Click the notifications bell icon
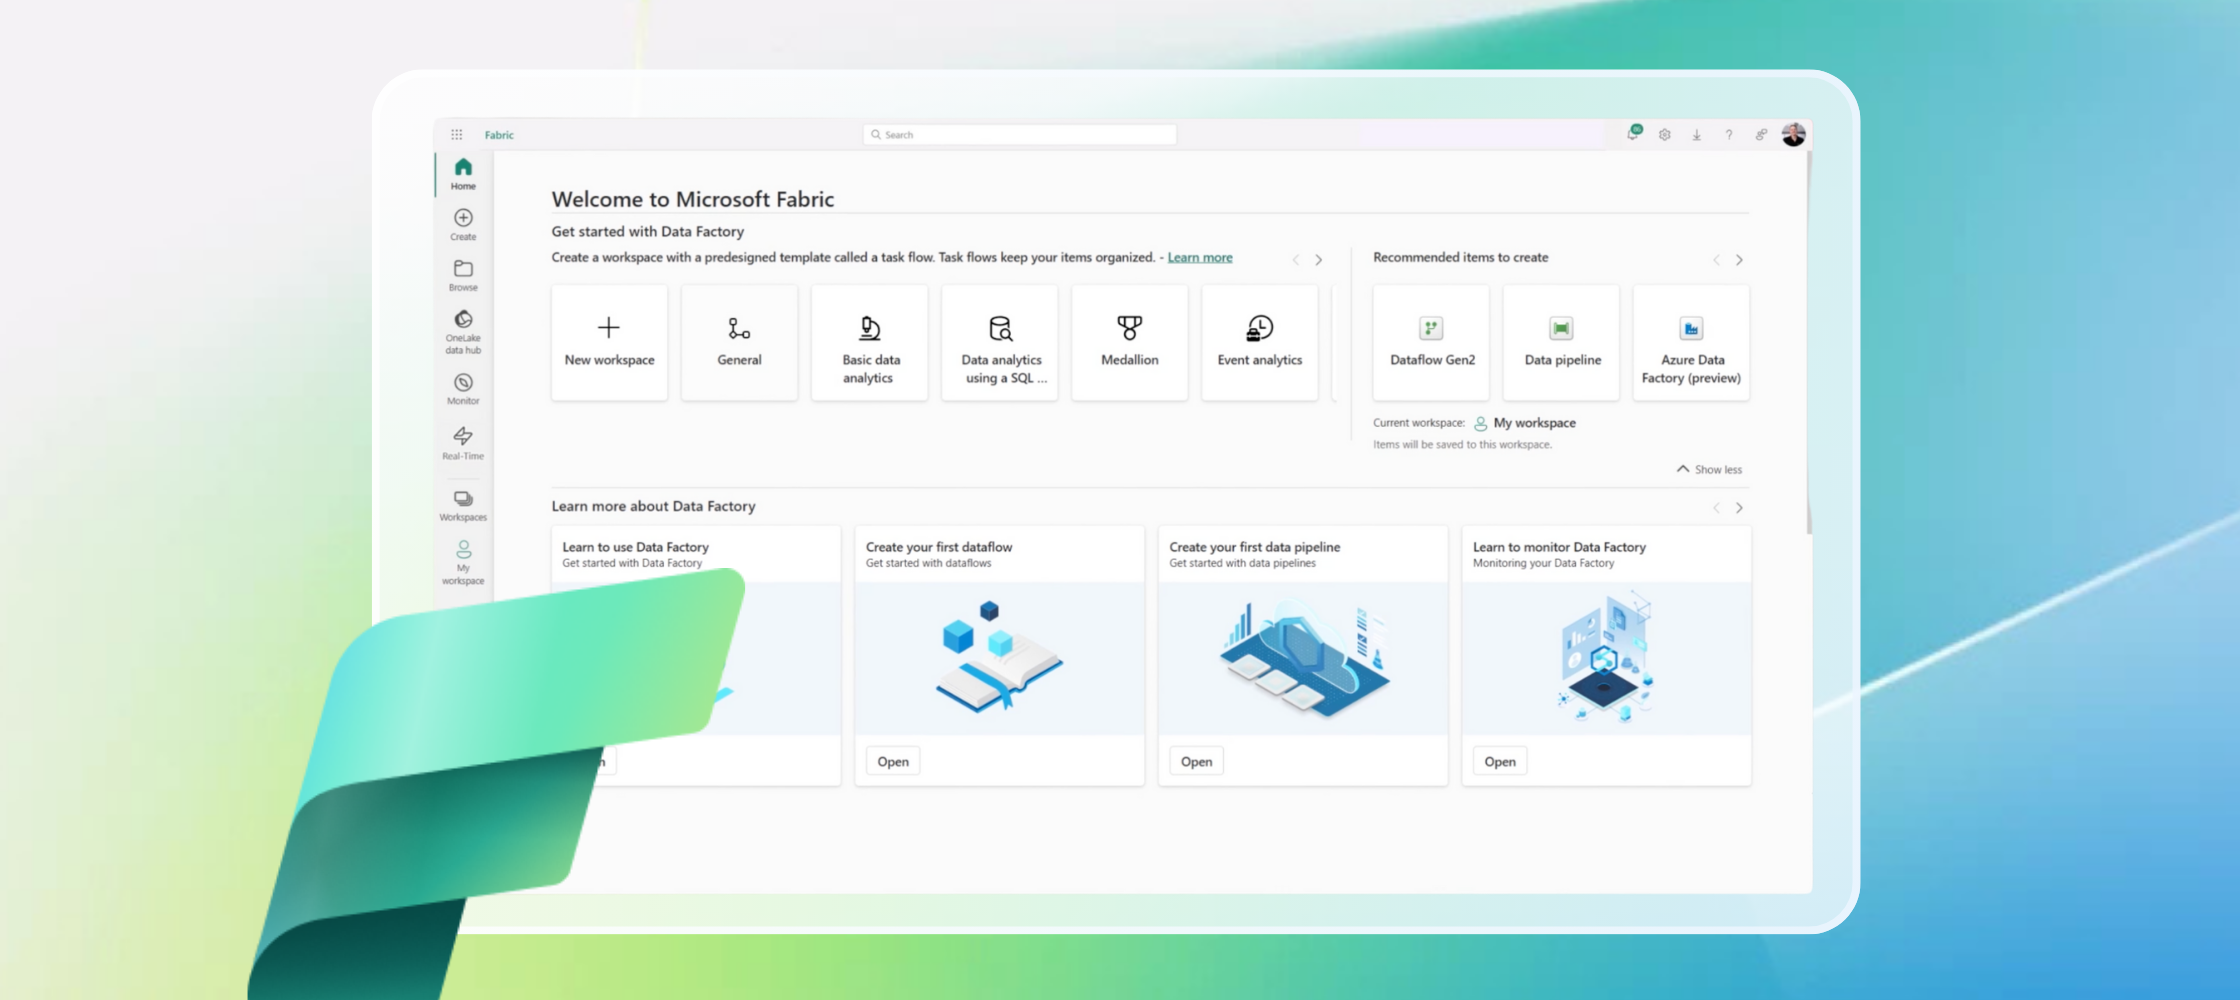2240x1000 pixels. 1633,134
